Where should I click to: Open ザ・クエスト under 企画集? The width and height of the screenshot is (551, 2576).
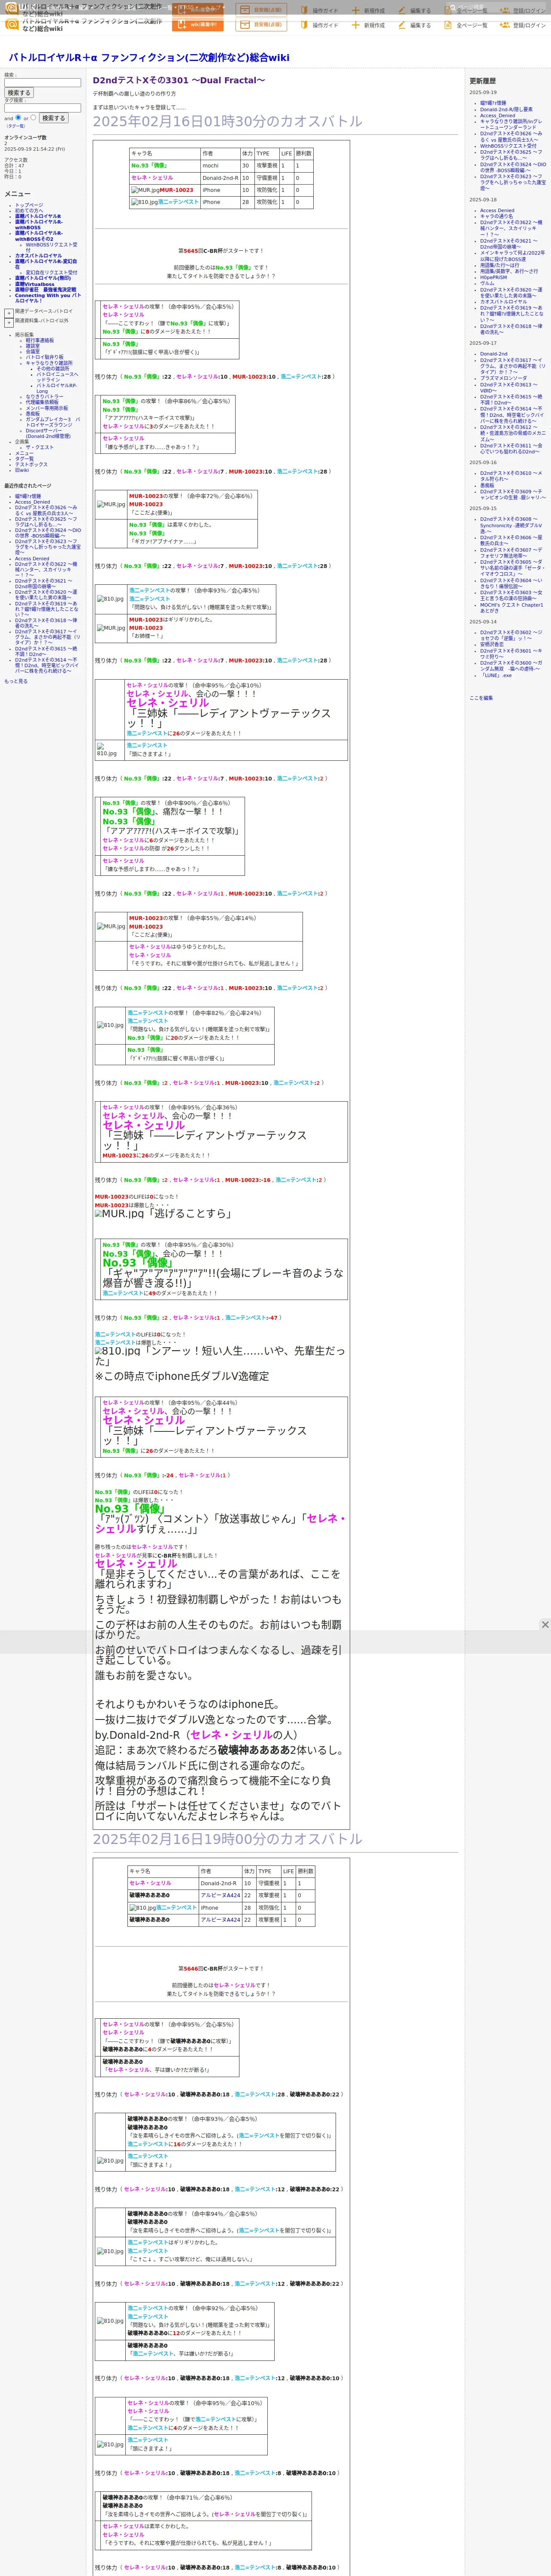pos(40,448)
